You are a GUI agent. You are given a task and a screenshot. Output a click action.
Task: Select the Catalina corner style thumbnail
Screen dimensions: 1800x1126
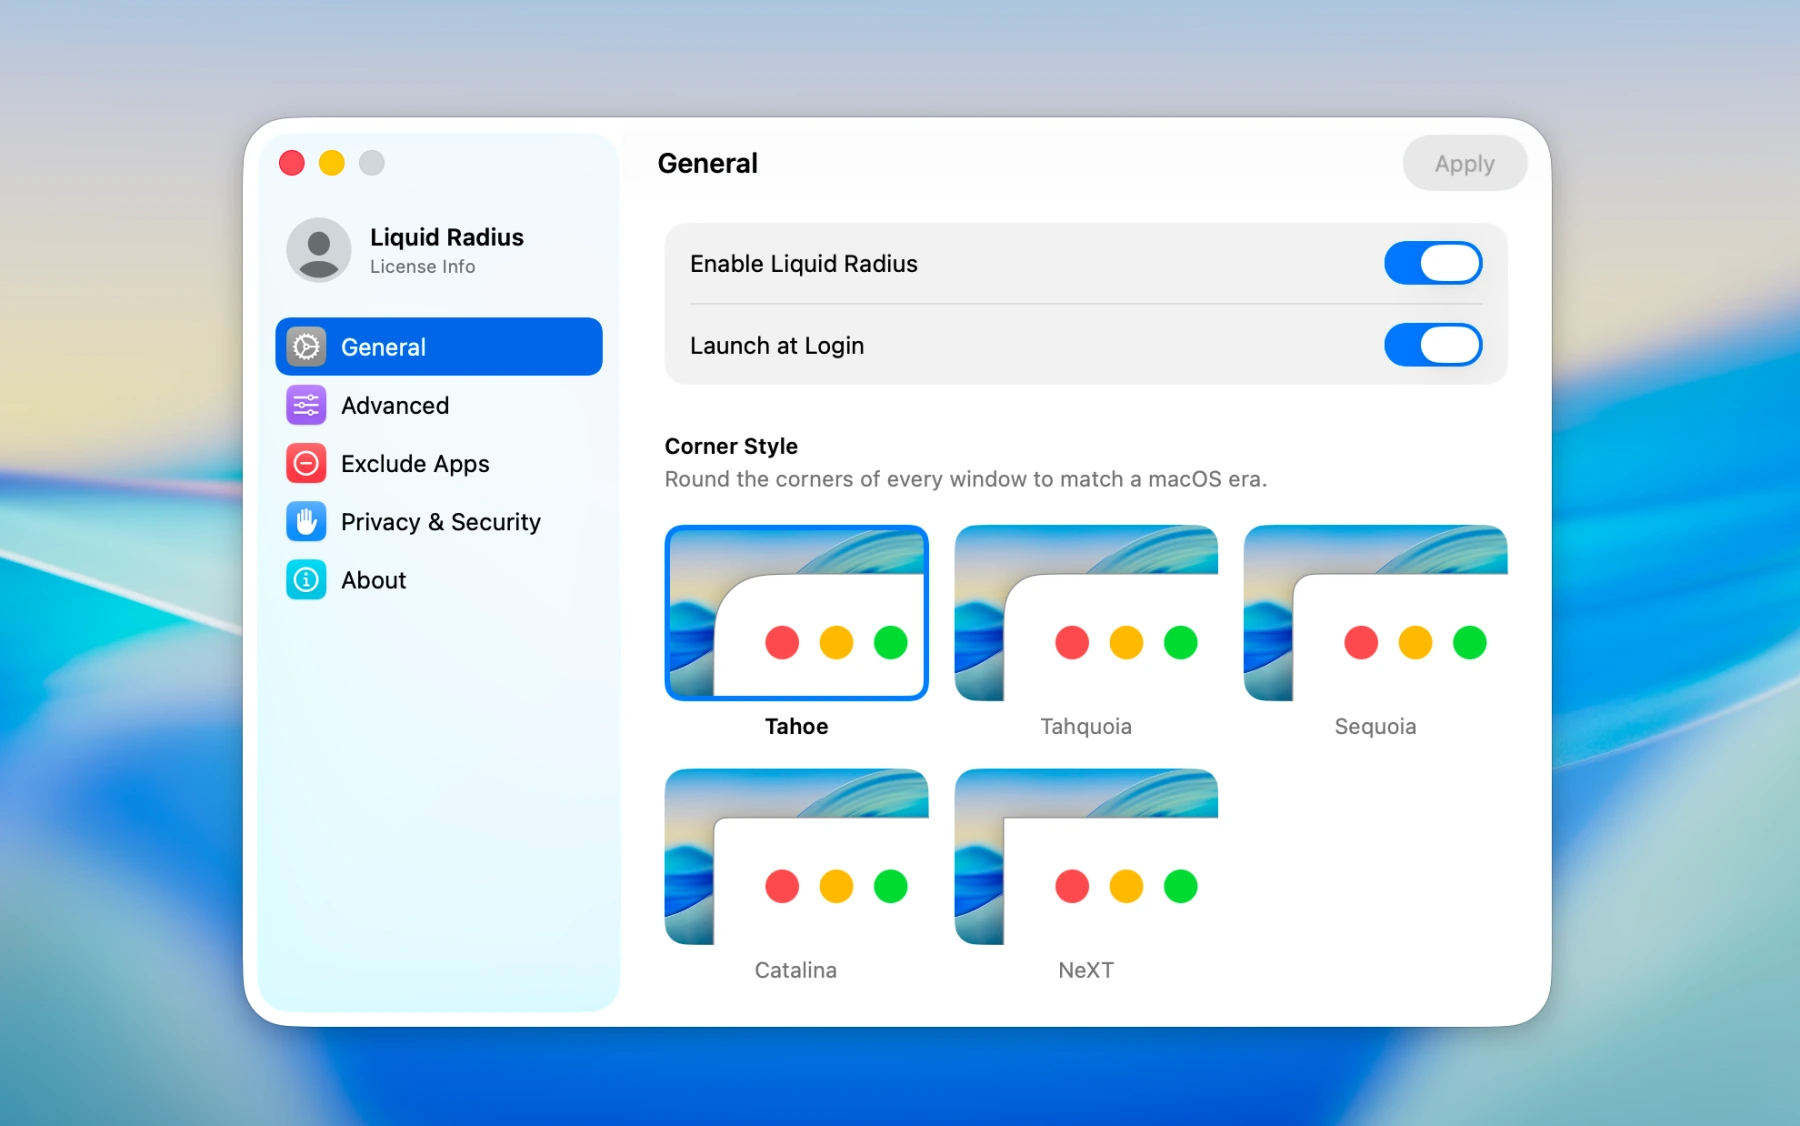[x=797, y=856]
